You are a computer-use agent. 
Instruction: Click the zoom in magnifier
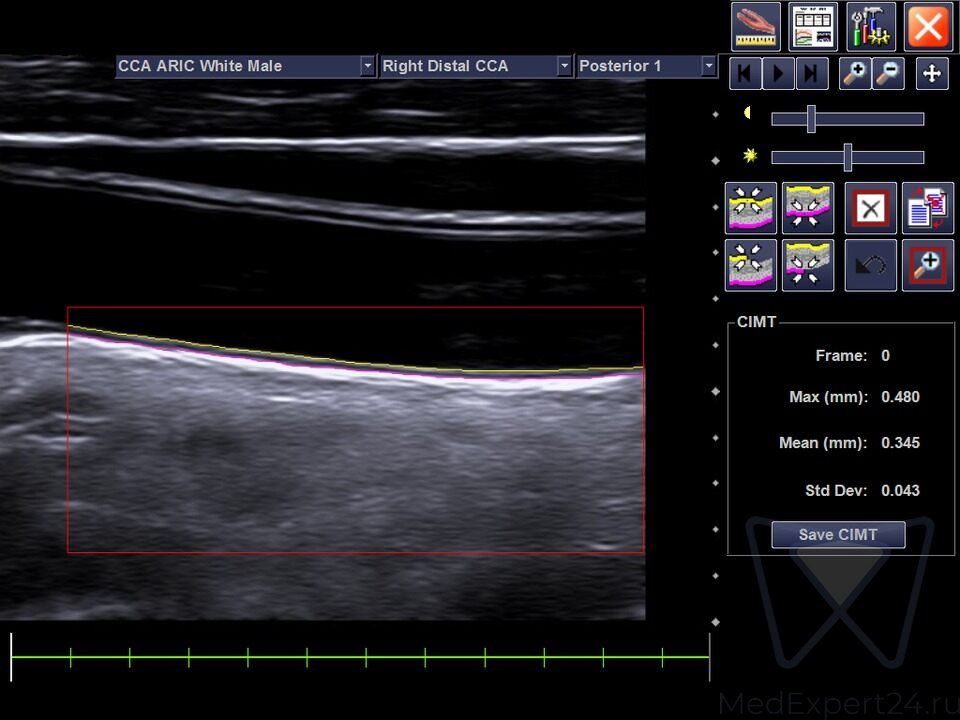tap(855, 74)
